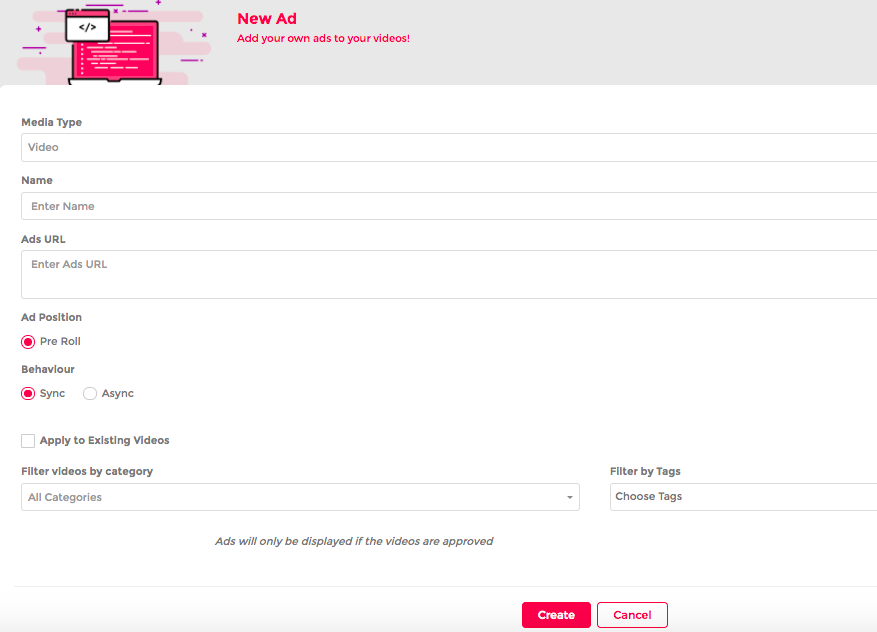
Task: Click the </> code window icon
Action: 87,27
